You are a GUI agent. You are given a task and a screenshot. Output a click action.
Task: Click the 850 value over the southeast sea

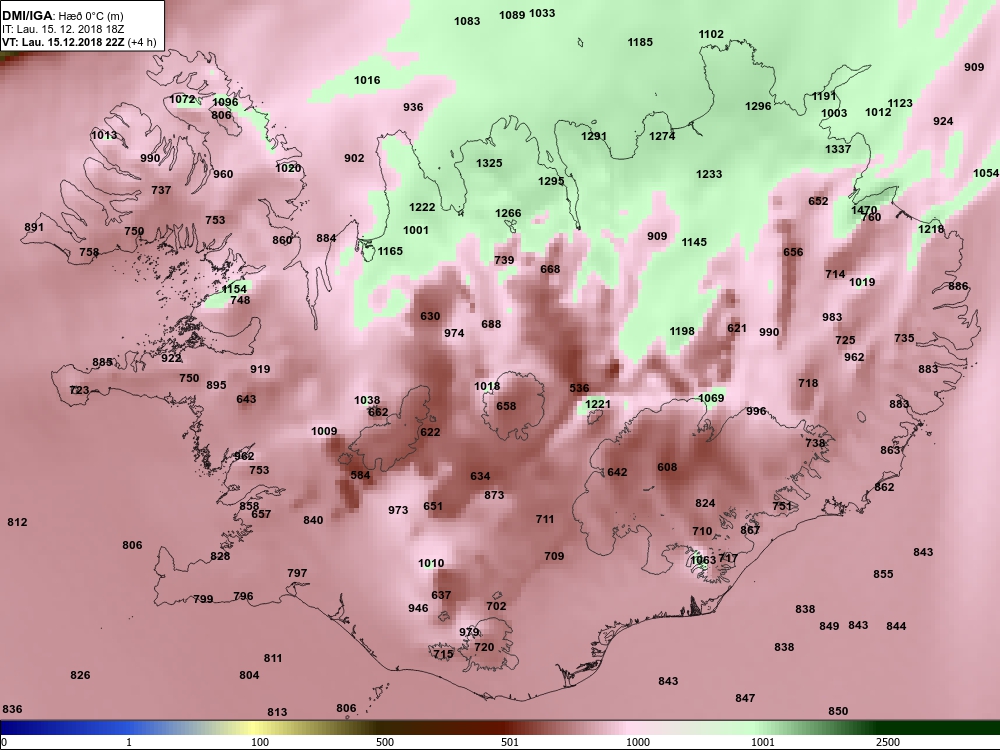pos(838,711)
